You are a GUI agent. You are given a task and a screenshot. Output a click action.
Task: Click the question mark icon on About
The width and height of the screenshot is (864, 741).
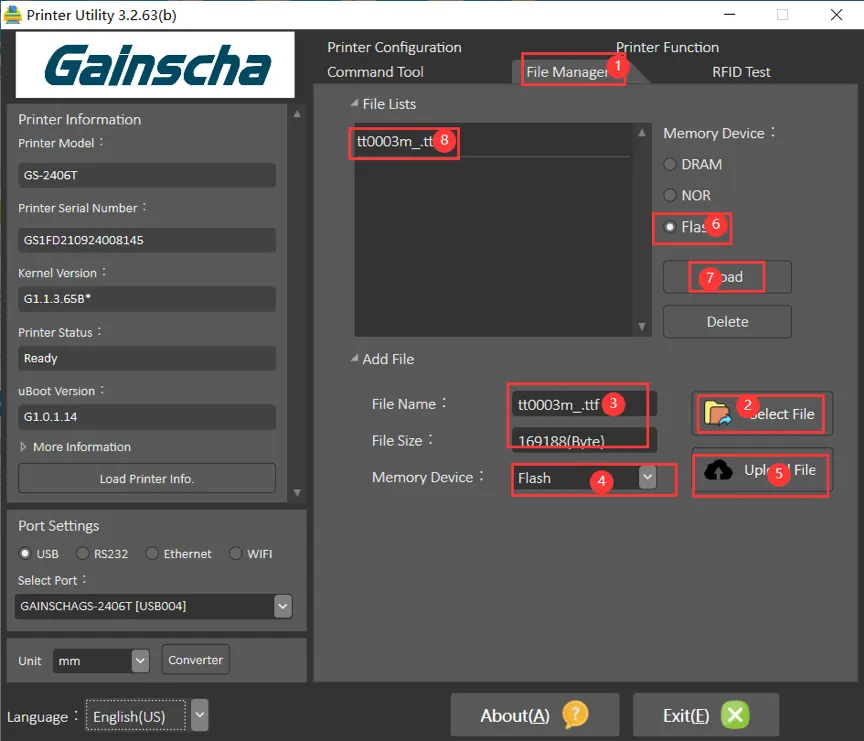575,715
